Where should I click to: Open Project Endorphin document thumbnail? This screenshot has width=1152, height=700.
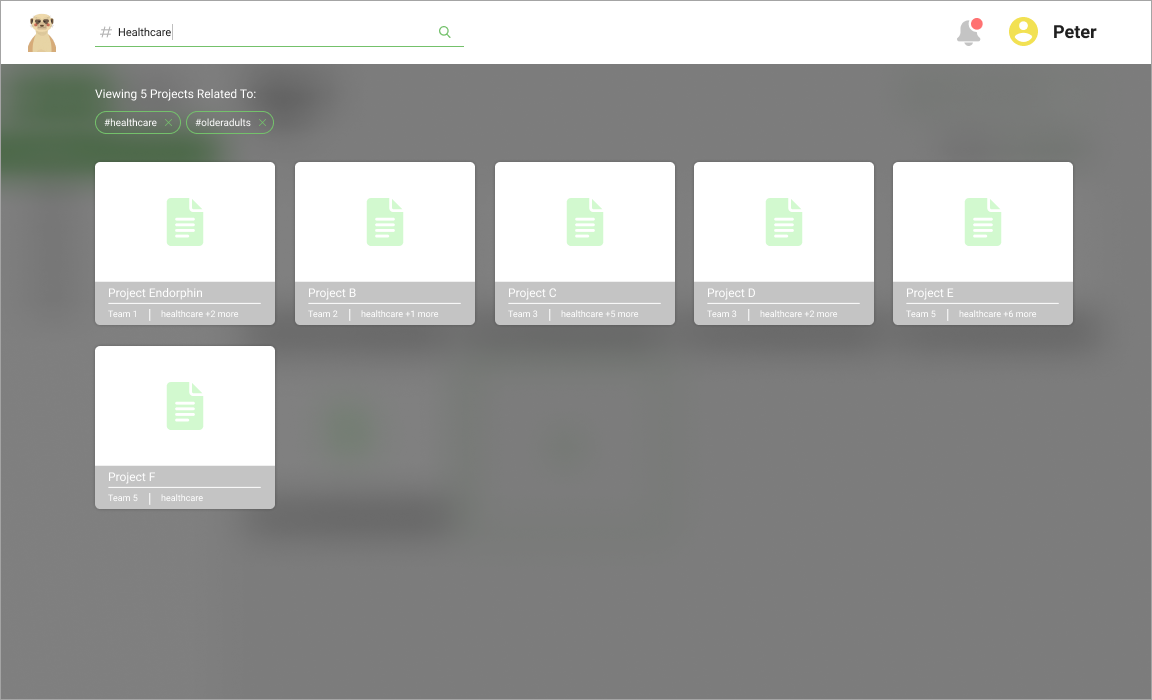point(185,222)
